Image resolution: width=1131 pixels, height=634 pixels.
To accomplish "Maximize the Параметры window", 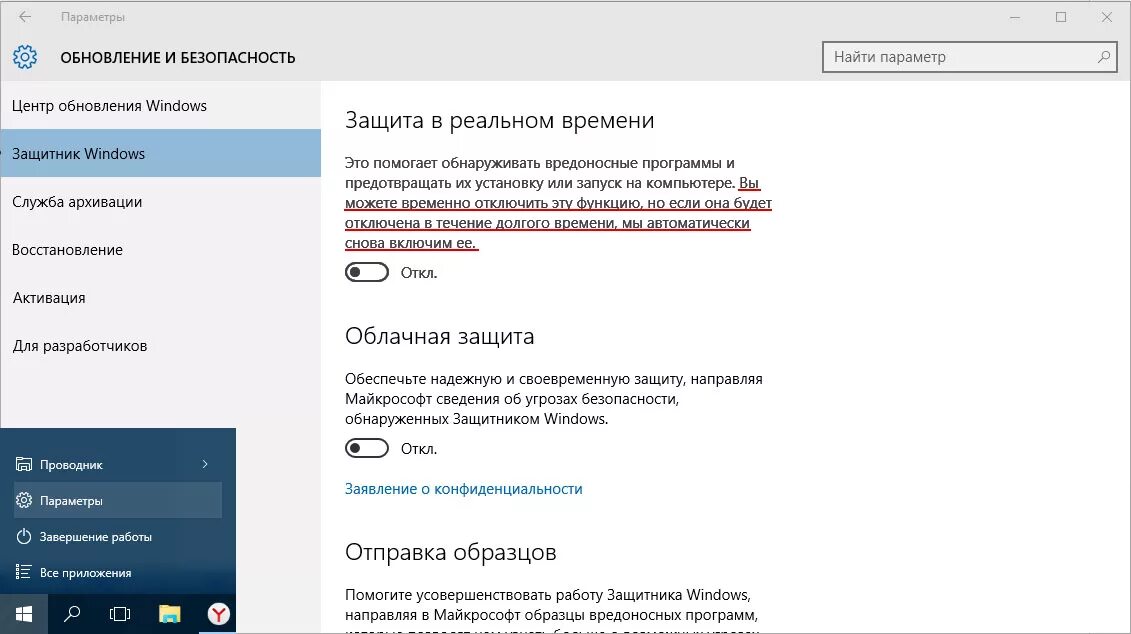I will pos(1061,17).
